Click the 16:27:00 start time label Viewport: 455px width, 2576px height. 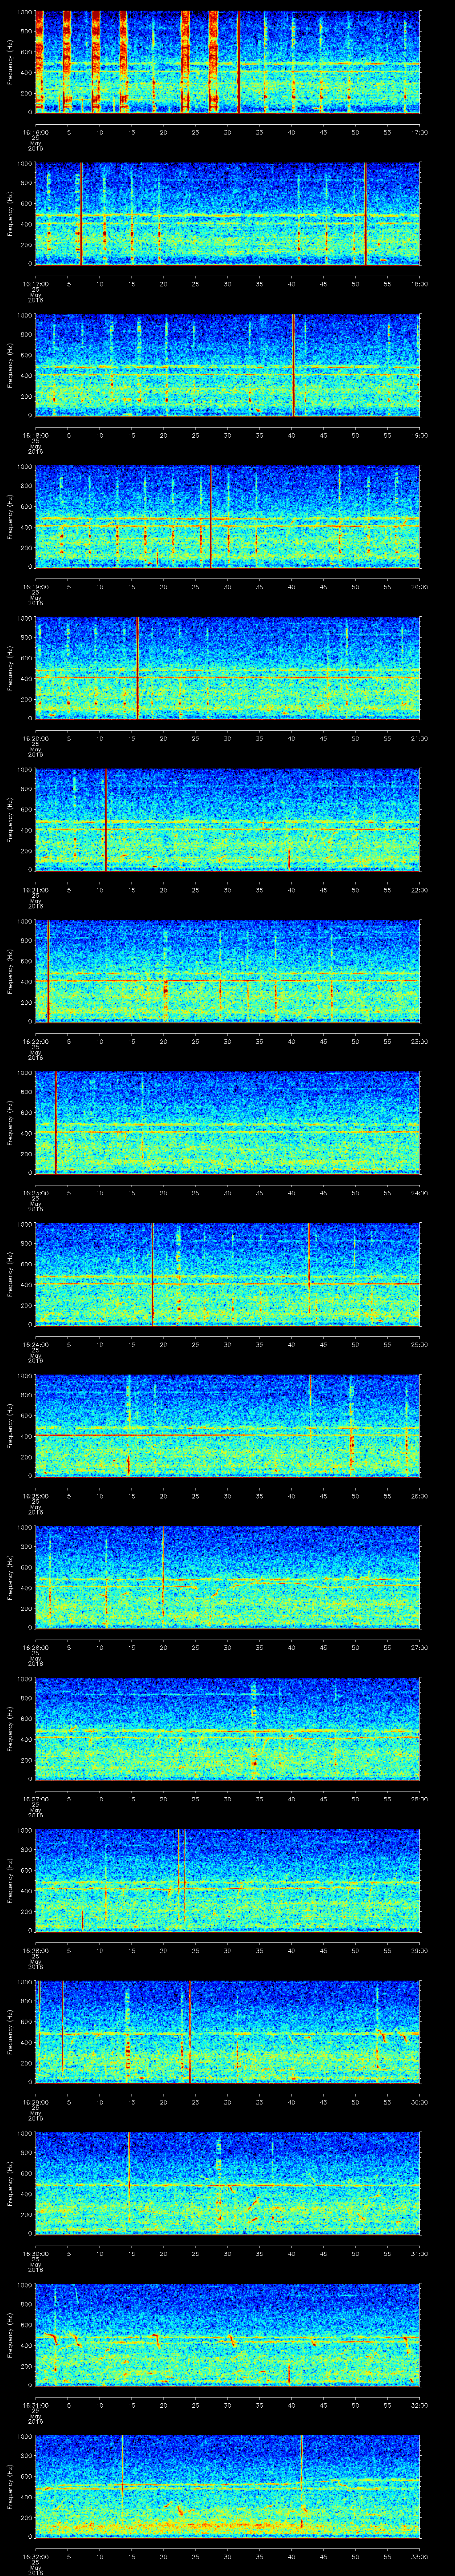[36, 1799]
